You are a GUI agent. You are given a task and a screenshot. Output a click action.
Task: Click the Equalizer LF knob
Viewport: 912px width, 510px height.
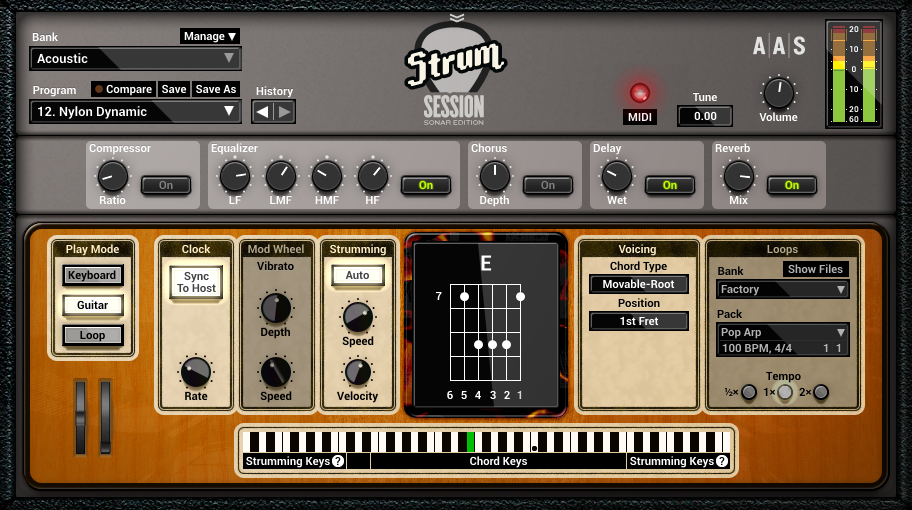234,177
